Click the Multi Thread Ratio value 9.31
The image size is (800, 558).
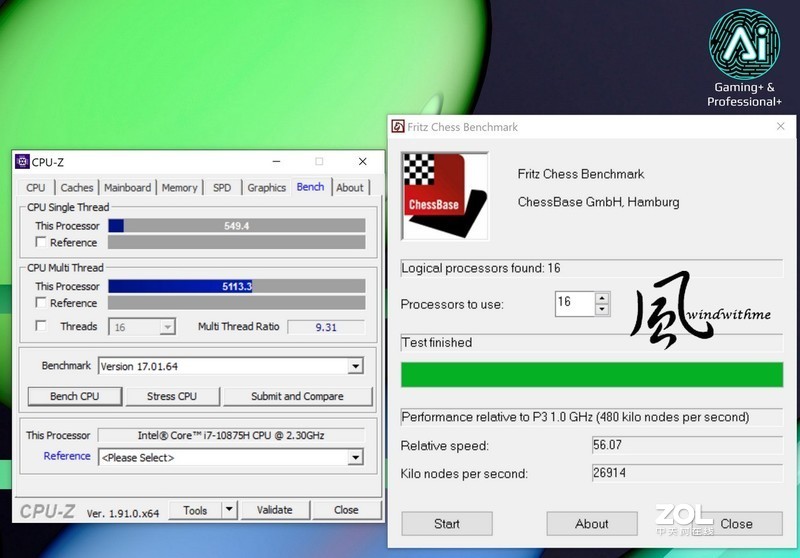[x=326, y=327]
